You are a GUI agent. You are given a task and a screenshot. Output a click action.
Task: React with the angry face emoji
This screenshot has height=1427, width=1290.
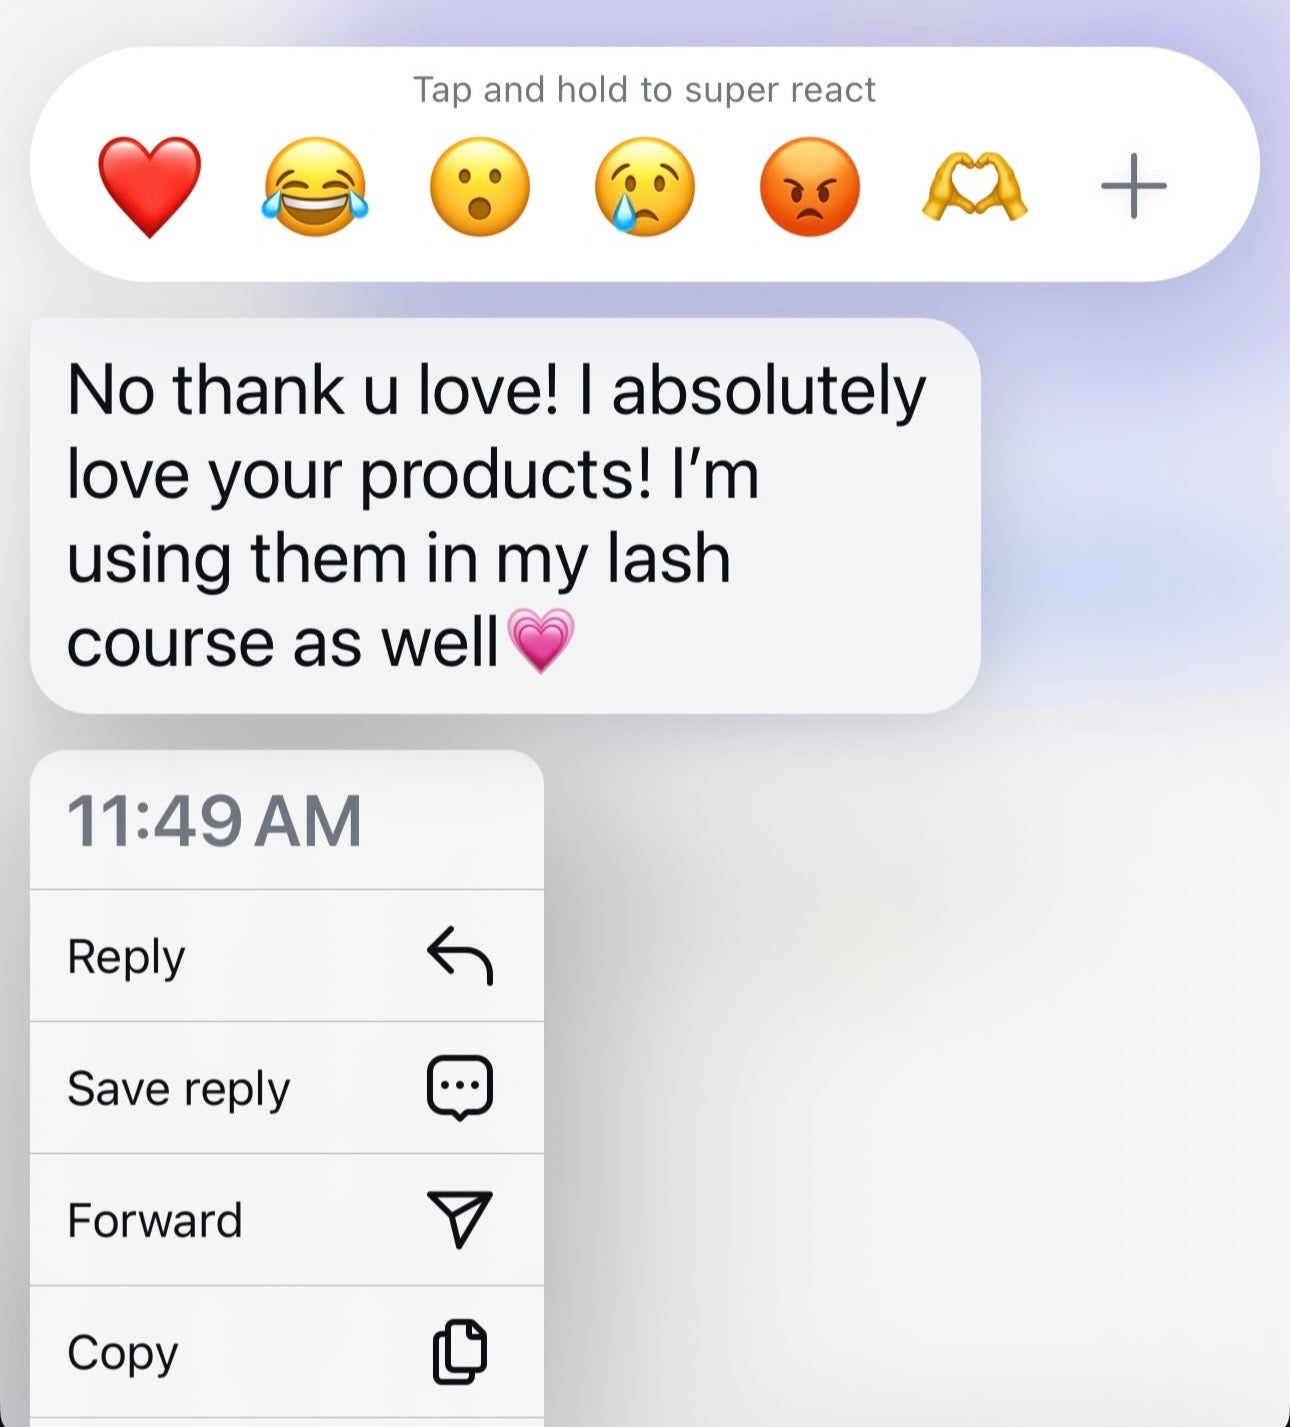(810, 187)
